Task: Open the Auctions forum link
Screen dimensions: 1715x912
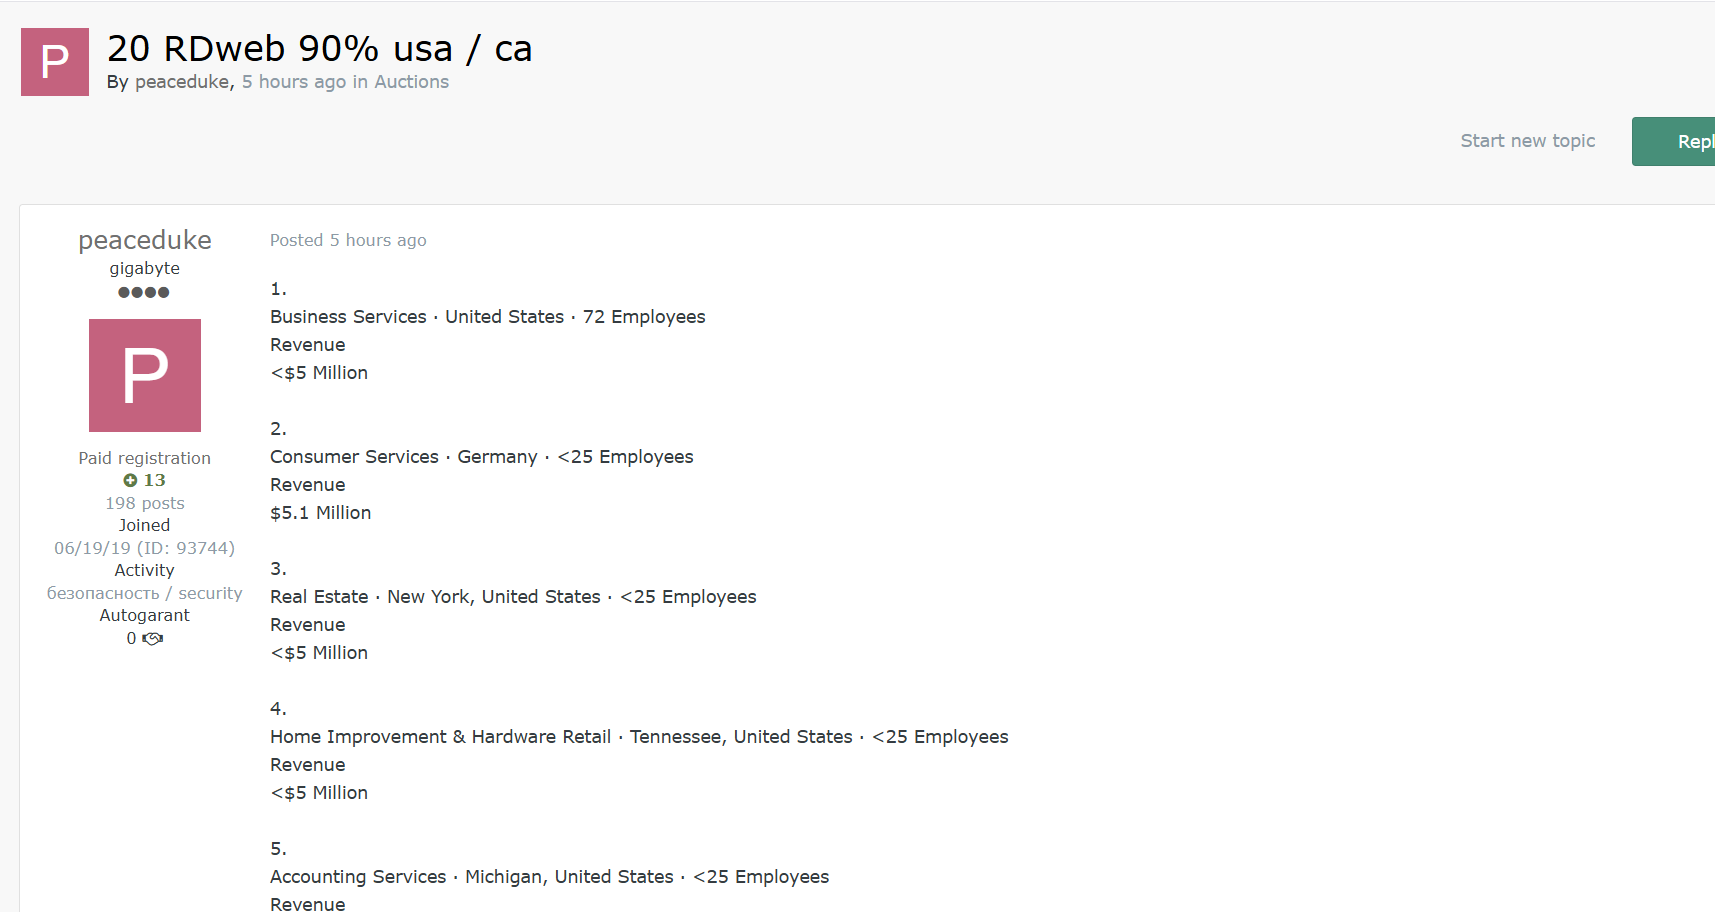Action: pos(411,82)
